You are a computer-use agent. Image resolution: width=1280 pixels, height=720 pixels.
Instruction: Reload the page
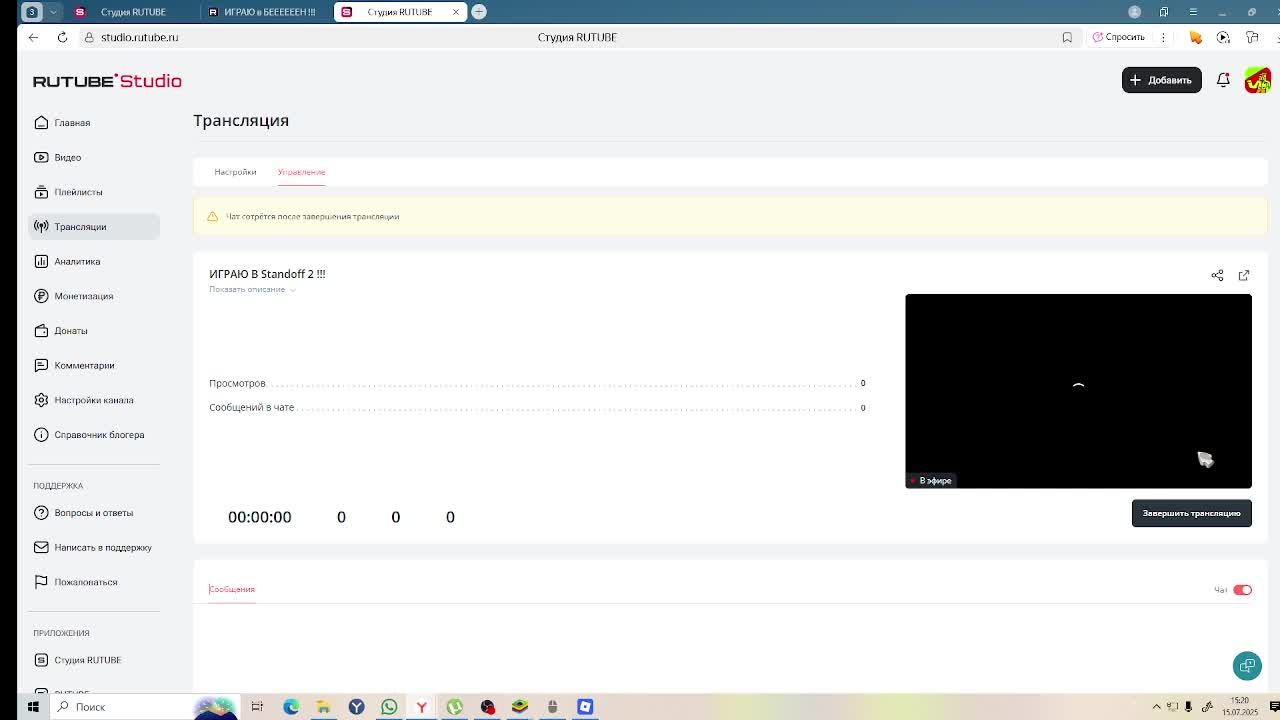click(x=62, y=37)
